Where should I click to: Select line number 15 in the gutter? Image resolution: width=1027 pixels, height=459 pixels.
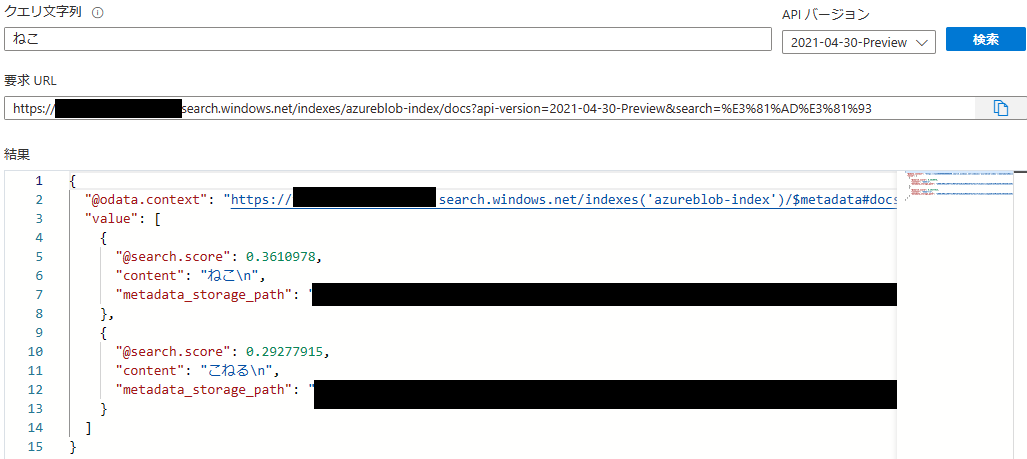pos(35,447)
